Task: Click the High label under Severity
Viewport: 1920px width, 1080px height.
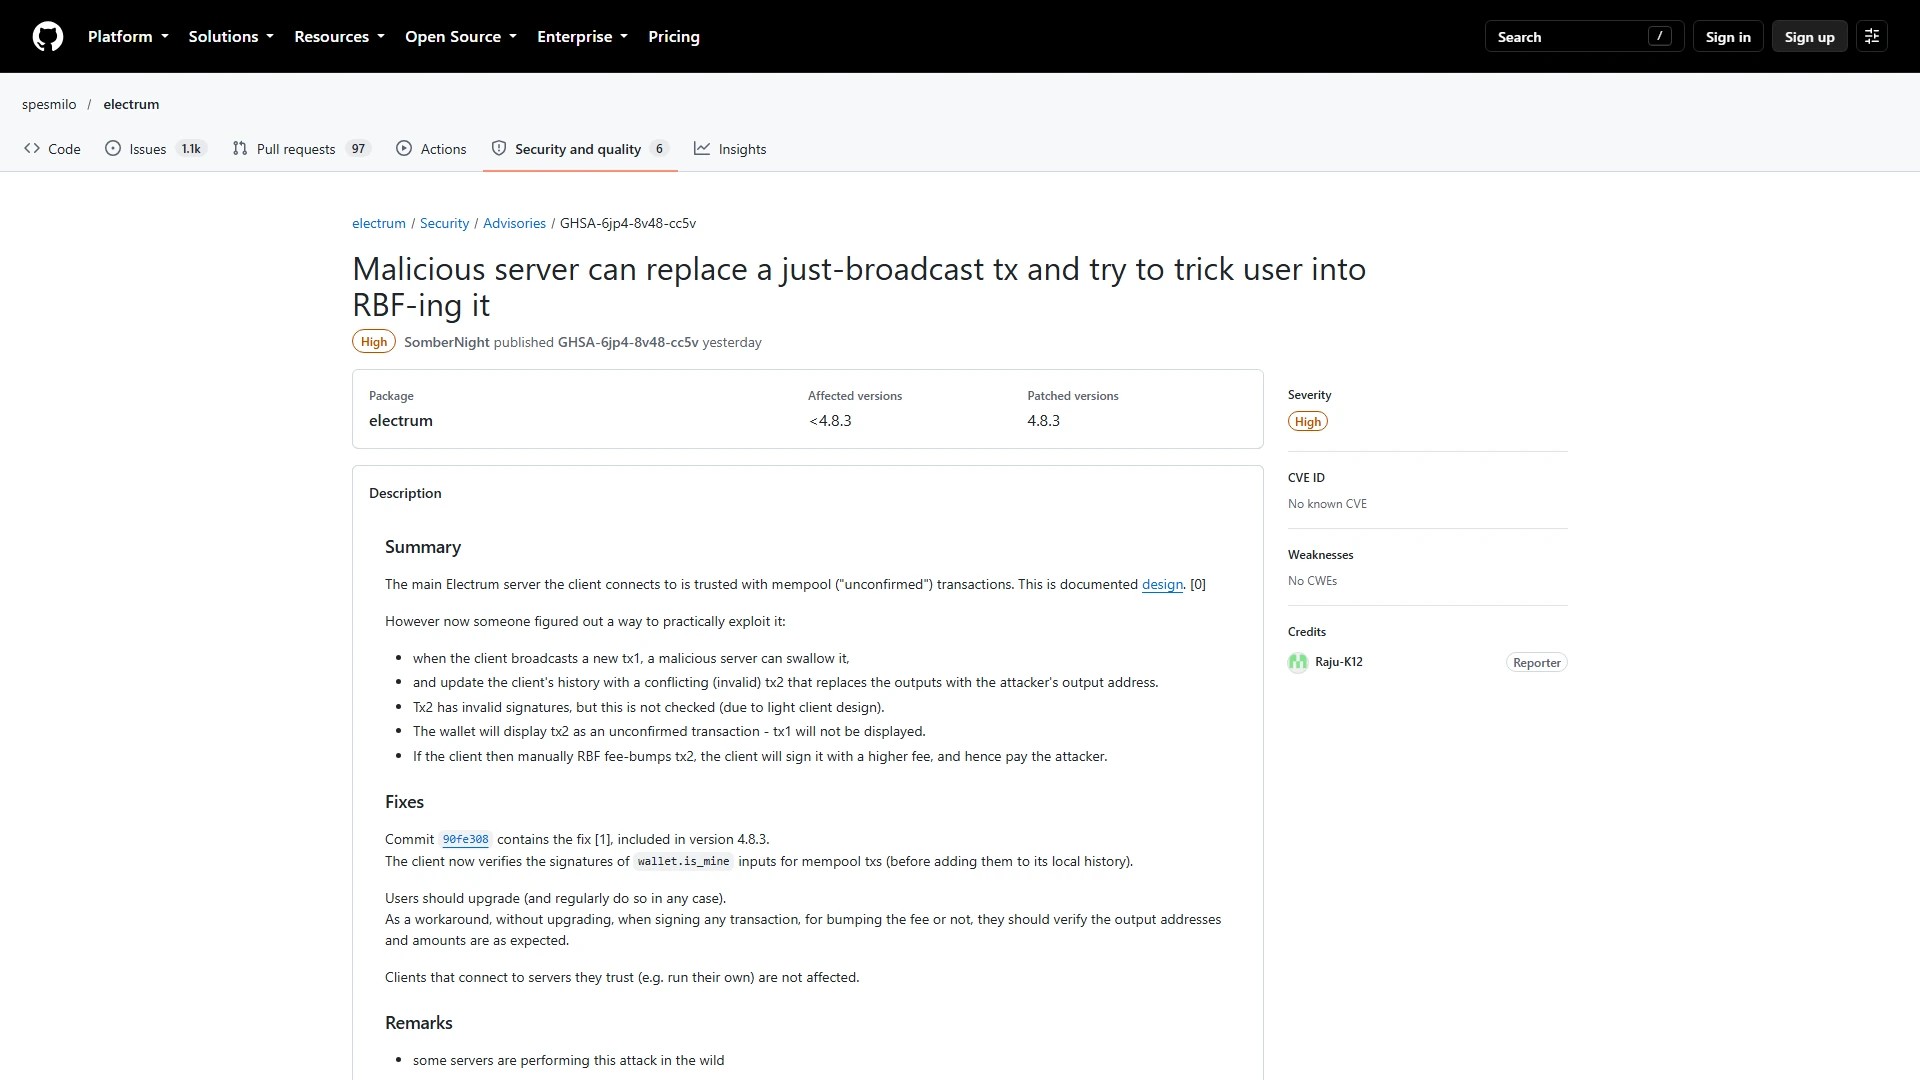Action: 1307,422
